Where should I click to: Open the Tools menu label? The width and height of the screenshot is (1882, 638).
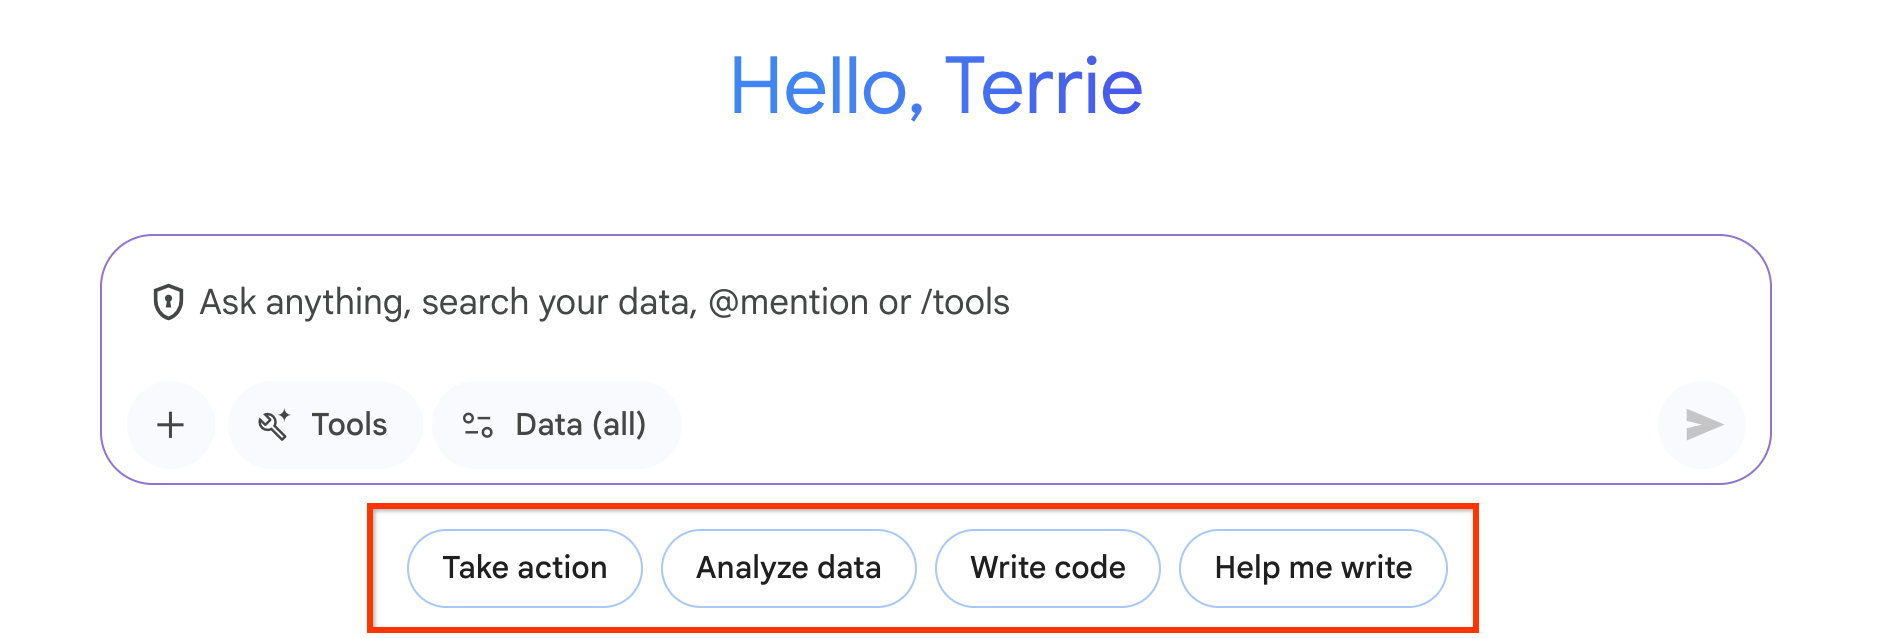coord(349,425)
